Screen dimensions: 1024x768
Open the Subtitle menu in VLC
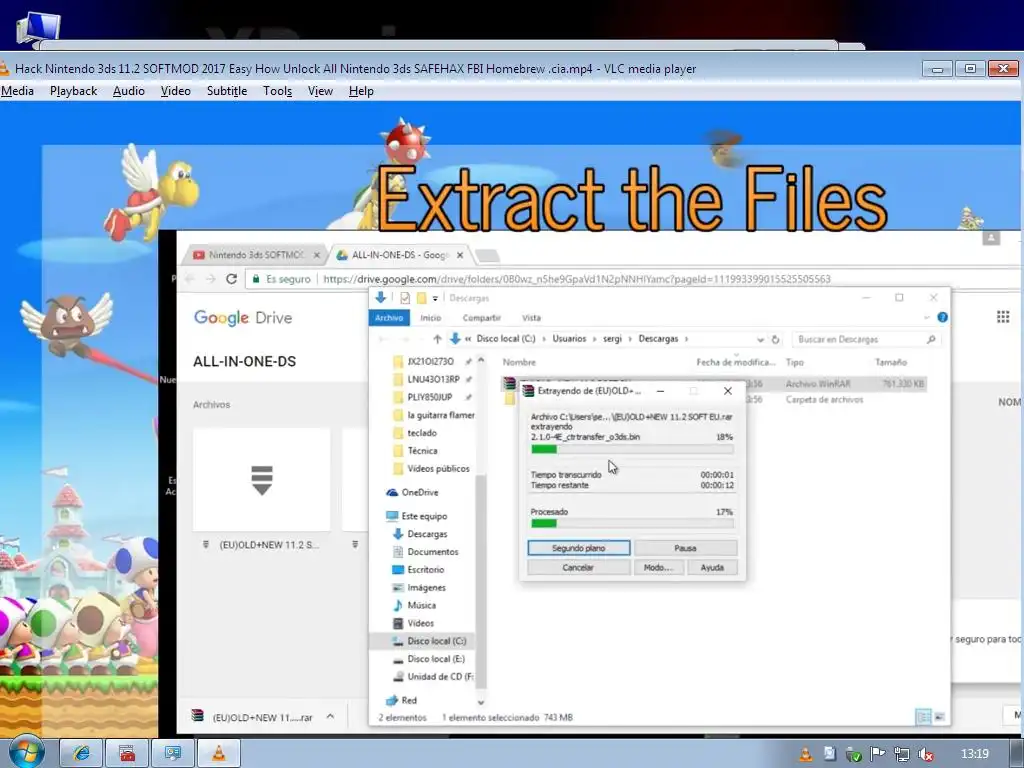[x=227, y=91]
